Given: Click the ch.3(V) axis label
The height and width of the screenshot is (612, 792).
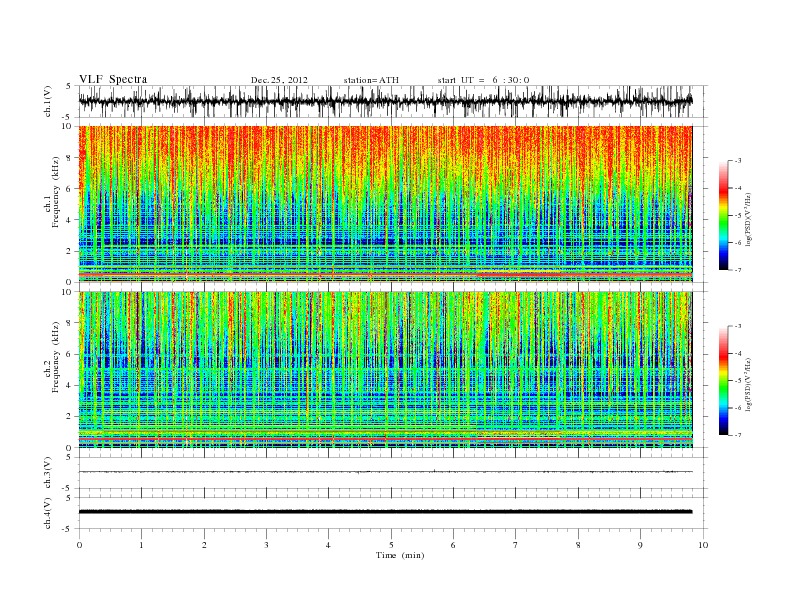Looking at the screenshot, I should 48,473.
